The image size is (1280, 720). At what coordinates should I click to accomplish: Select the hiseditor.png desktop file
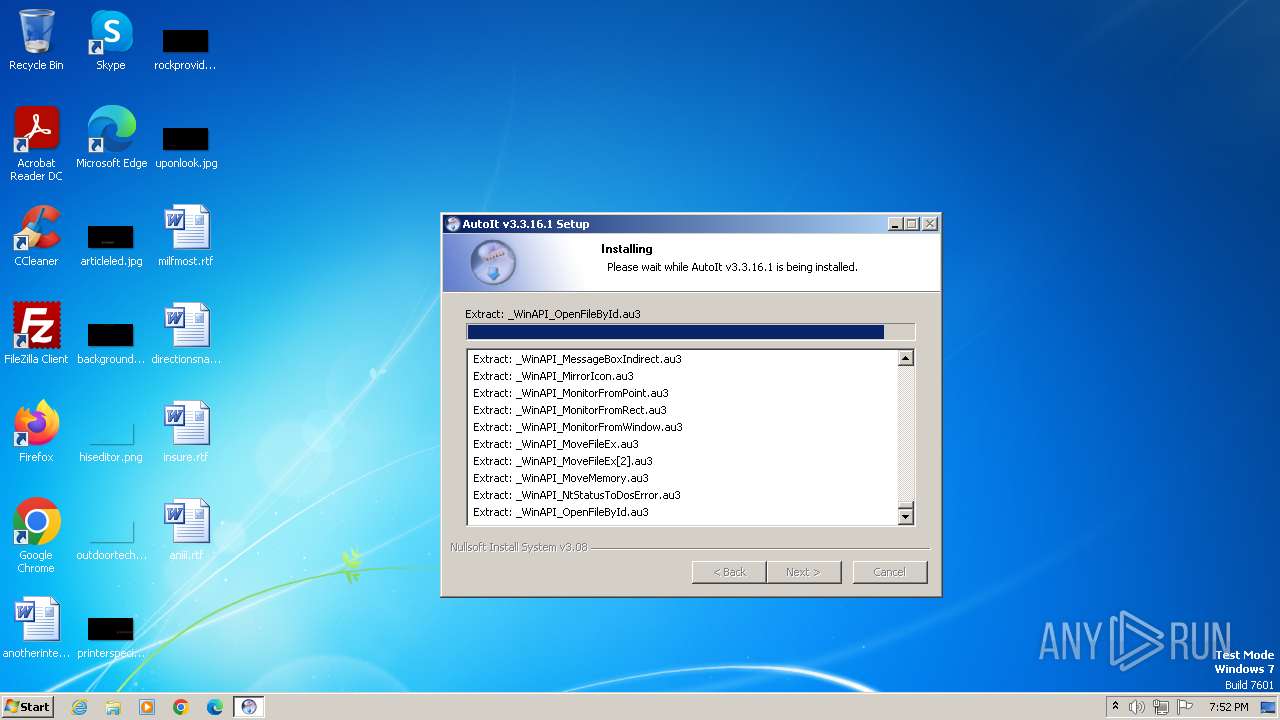(x=111, y=440)
